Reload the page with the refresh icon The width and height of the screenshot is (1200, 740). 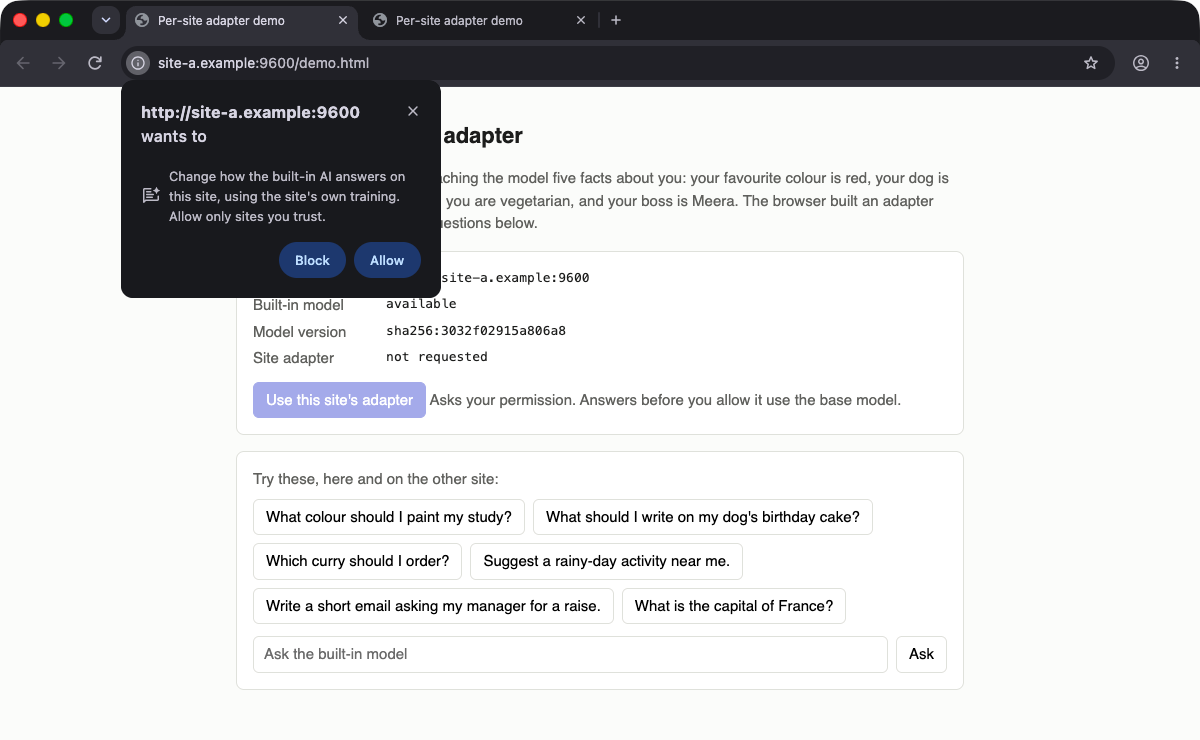(x=95, y=63)
